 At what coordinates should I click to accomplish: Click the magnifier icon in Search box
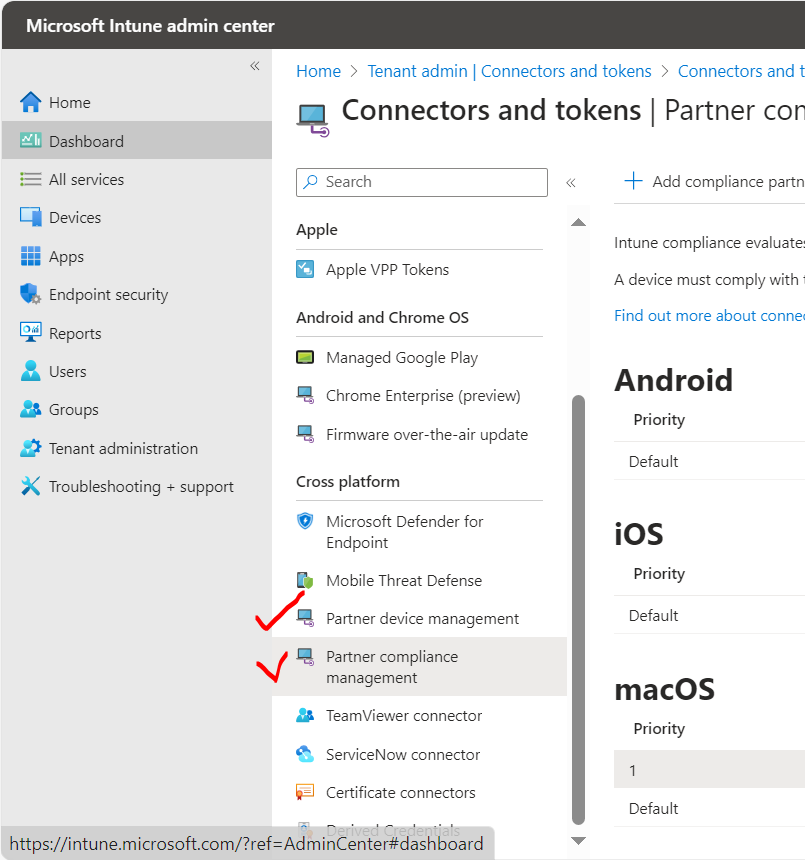(311, 182)
